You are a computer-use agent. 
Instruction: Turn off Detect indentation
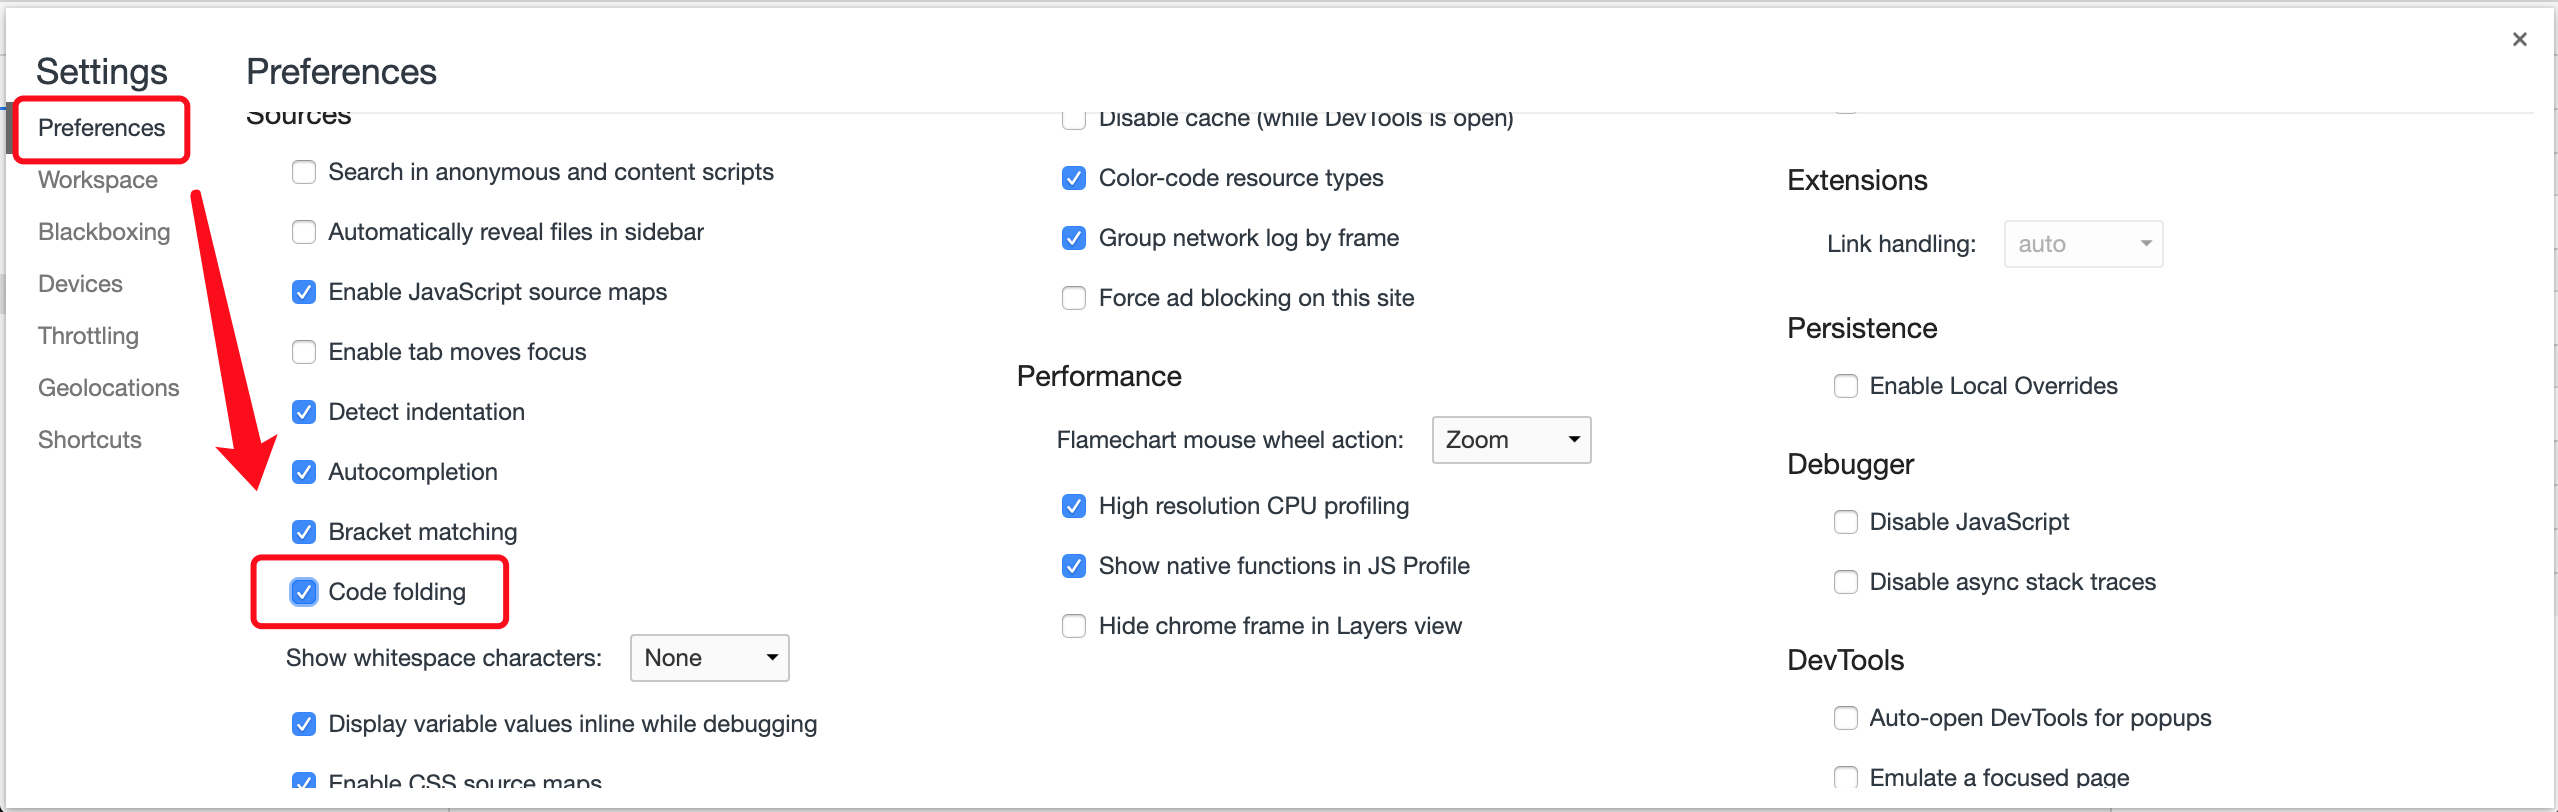click(x=304, y=412)
